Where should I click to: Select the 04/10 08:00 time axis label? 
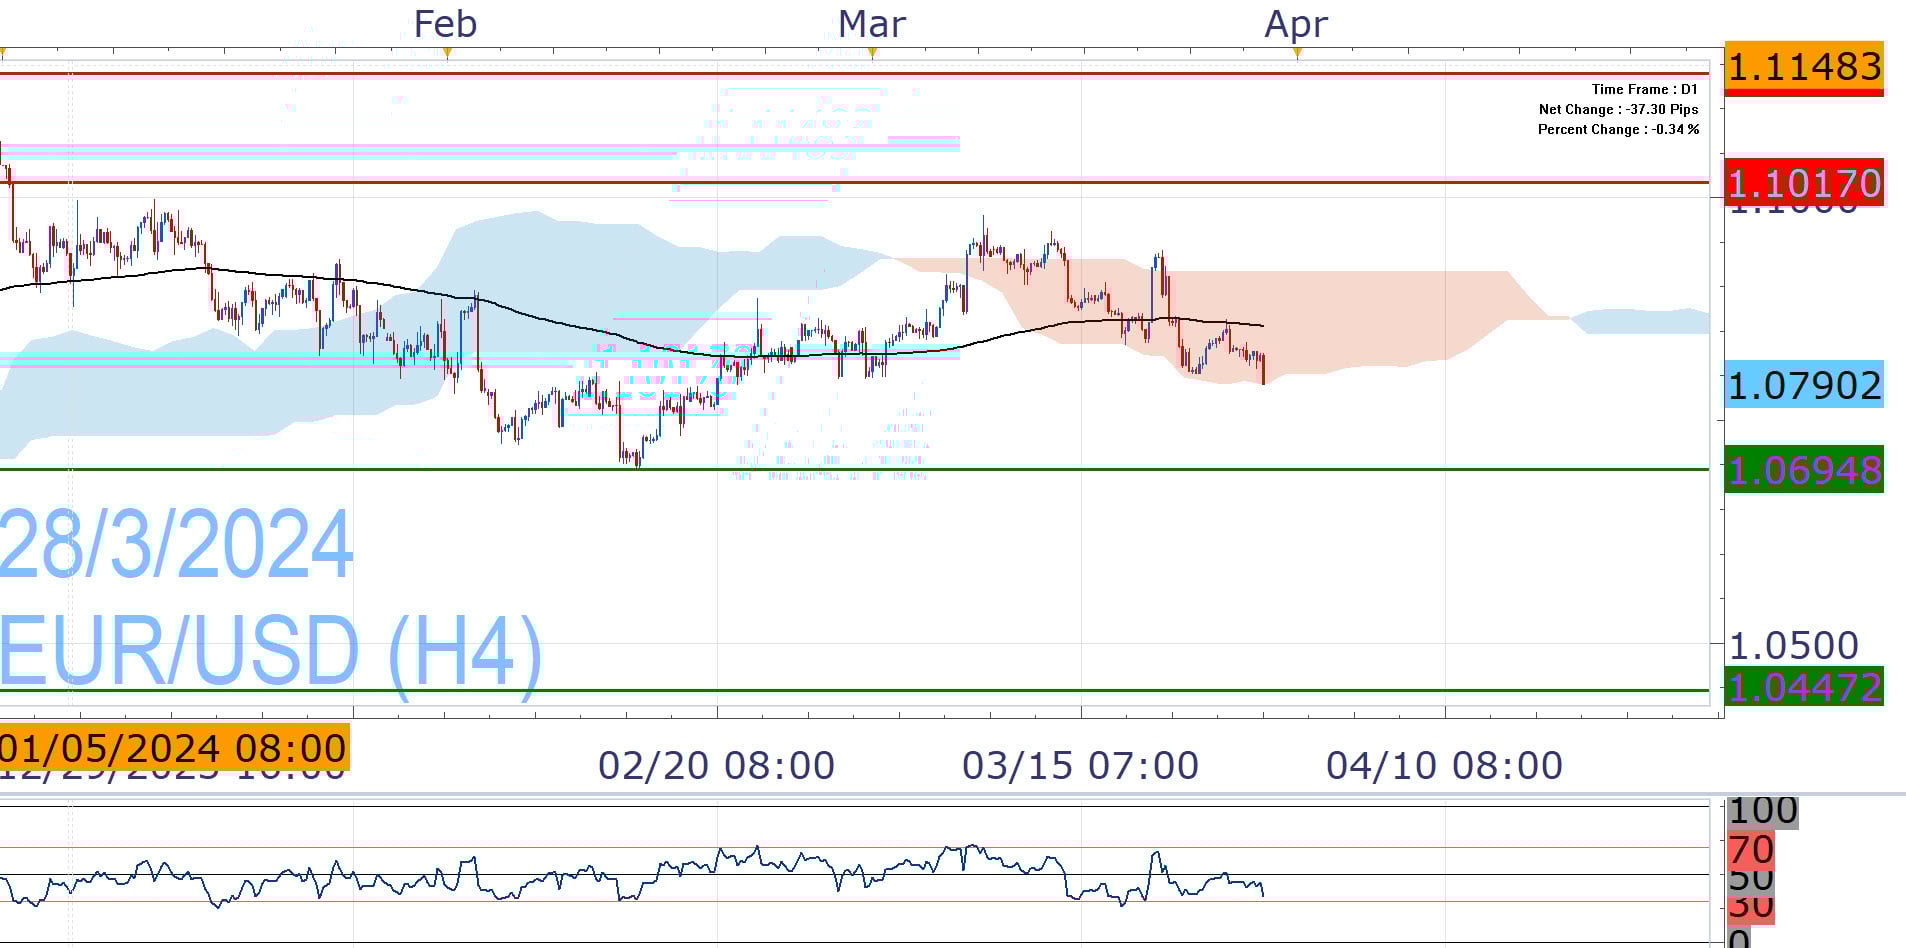pos(1444,766)
